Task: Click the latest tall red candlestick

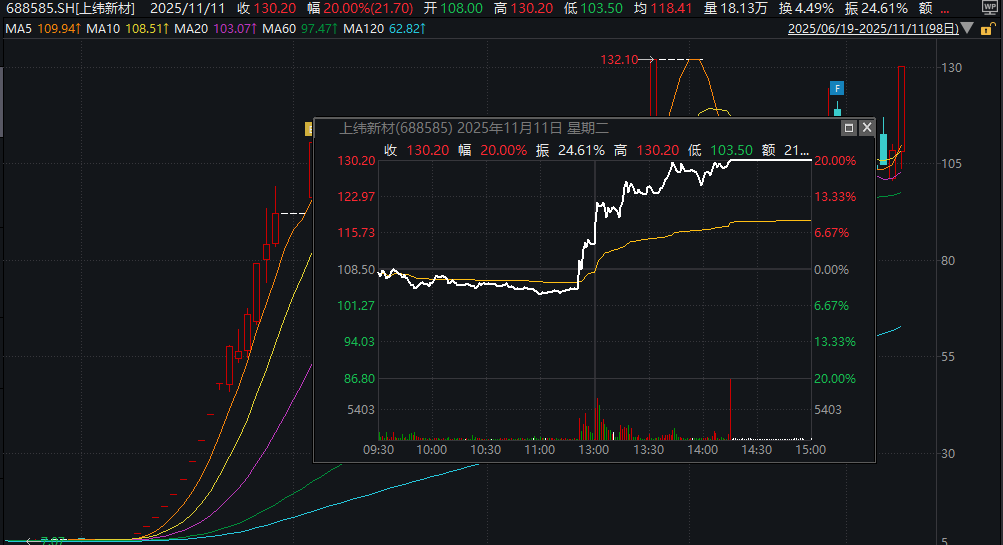Action: (902, 105)
